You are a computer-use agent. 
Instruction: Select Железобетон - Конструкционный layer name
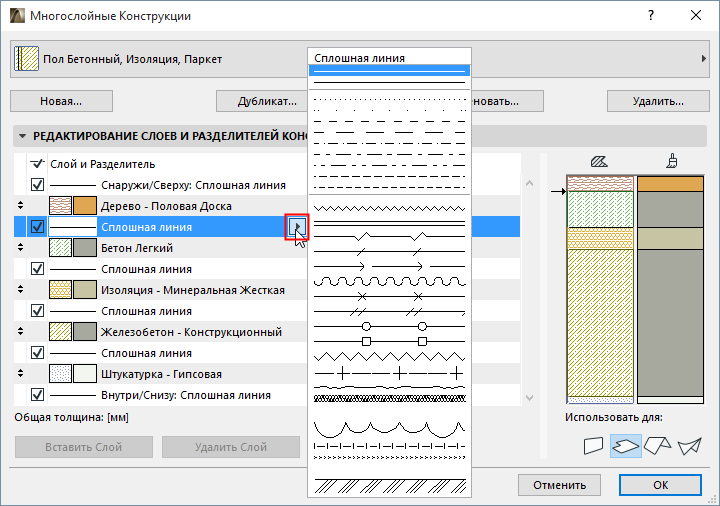click(191, 332)
